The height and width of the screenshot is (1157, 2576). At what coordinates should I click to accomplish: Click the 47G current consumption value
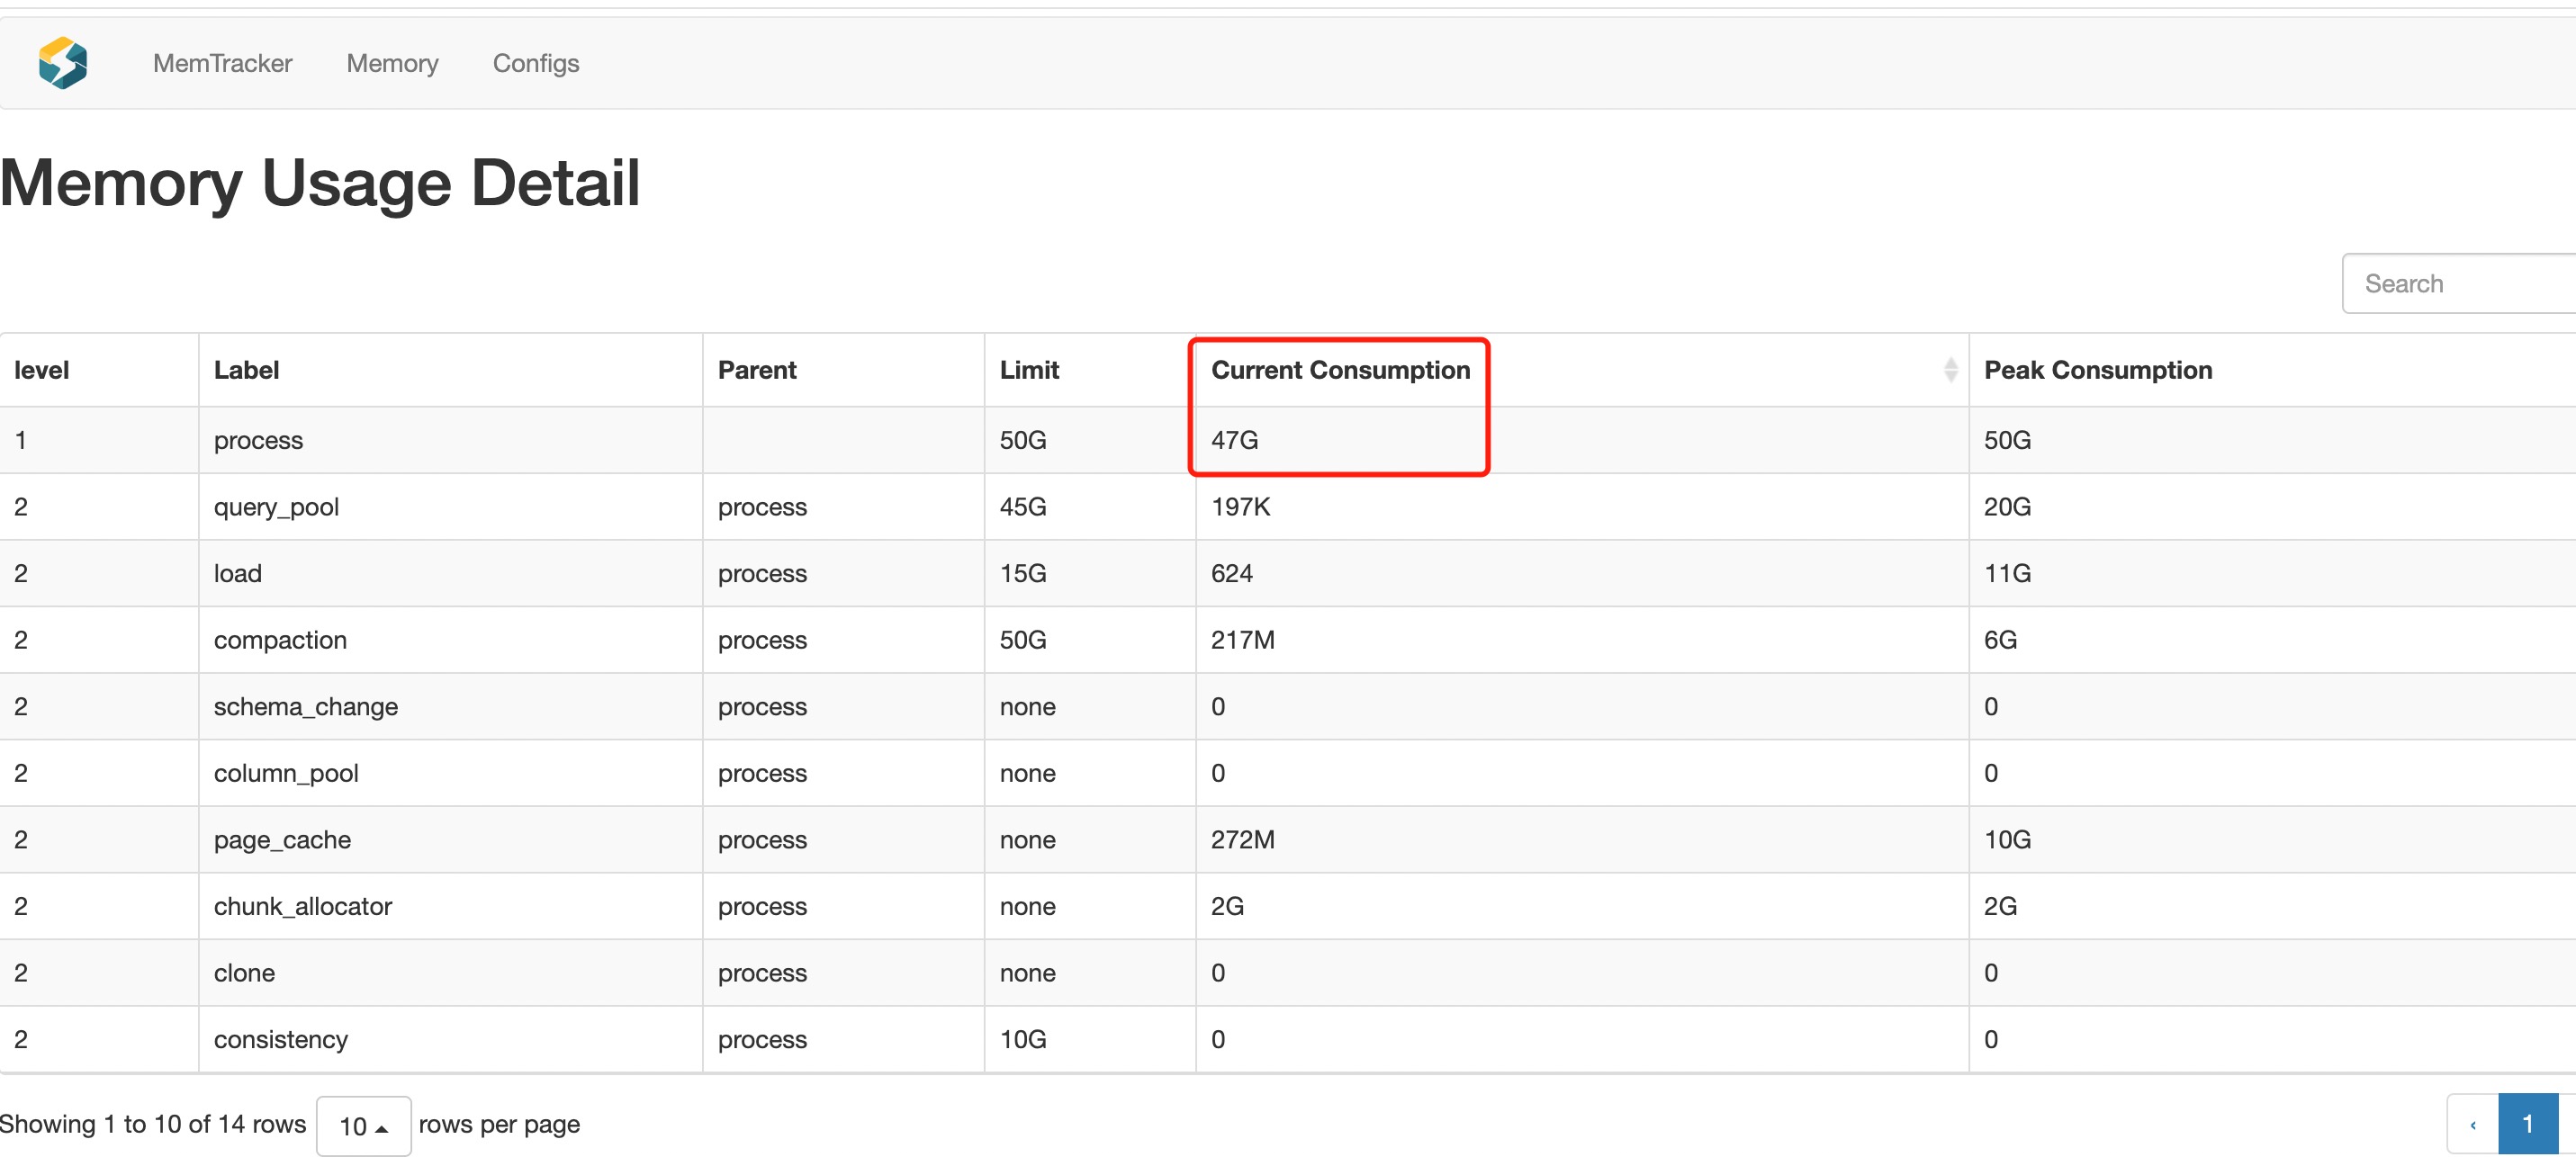click(1235, 440)
